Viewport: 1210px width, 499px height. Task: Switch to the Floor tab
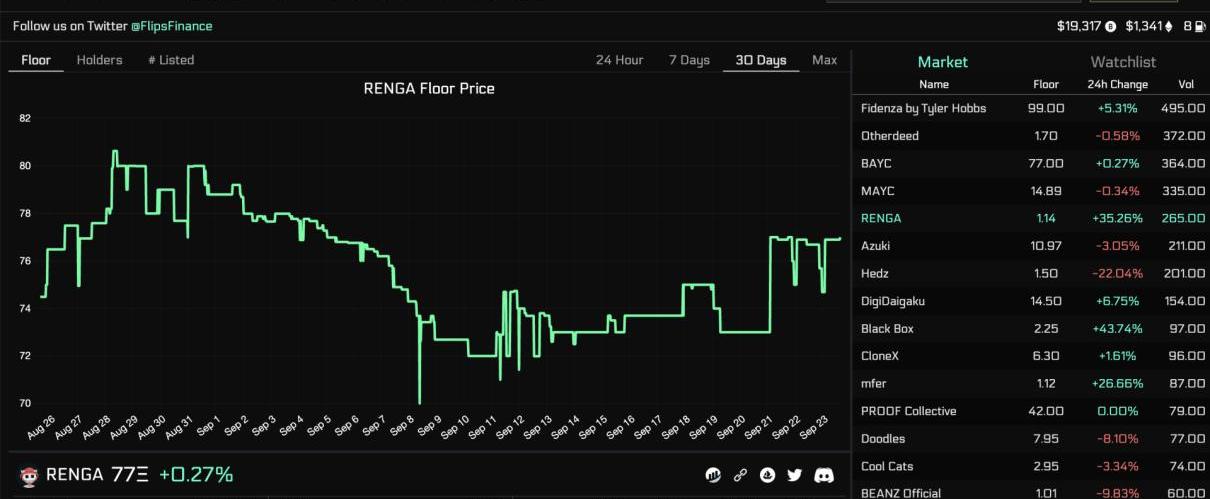[36, 60]
